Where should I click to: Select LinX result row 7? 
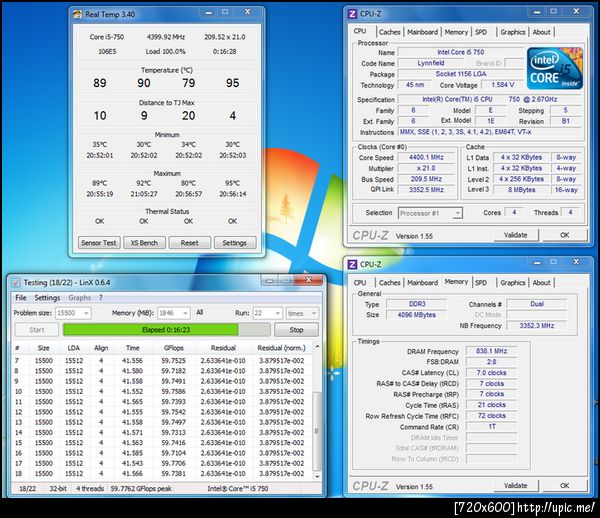162,361
